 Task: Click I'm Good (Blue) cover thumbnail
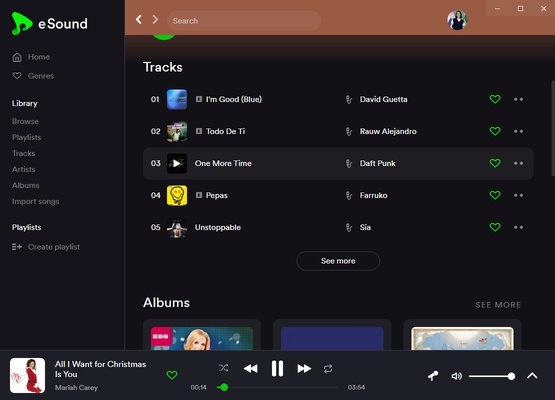click(x=177, y=99)
